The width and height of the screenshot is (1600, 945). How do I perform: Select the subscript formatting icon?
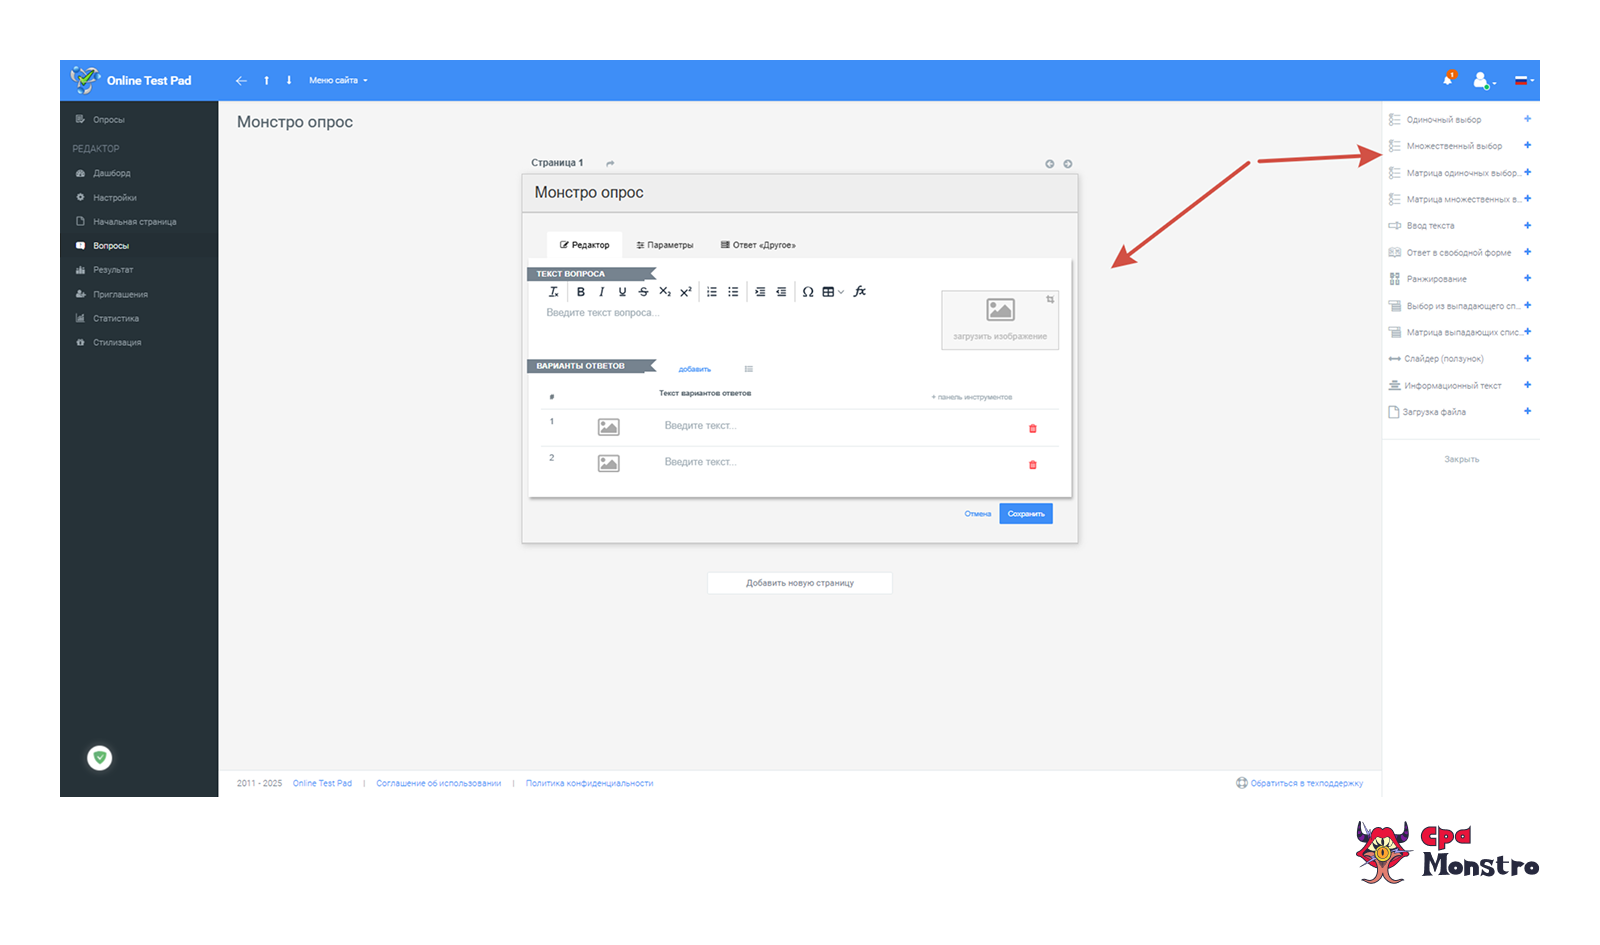coord(665,292)
